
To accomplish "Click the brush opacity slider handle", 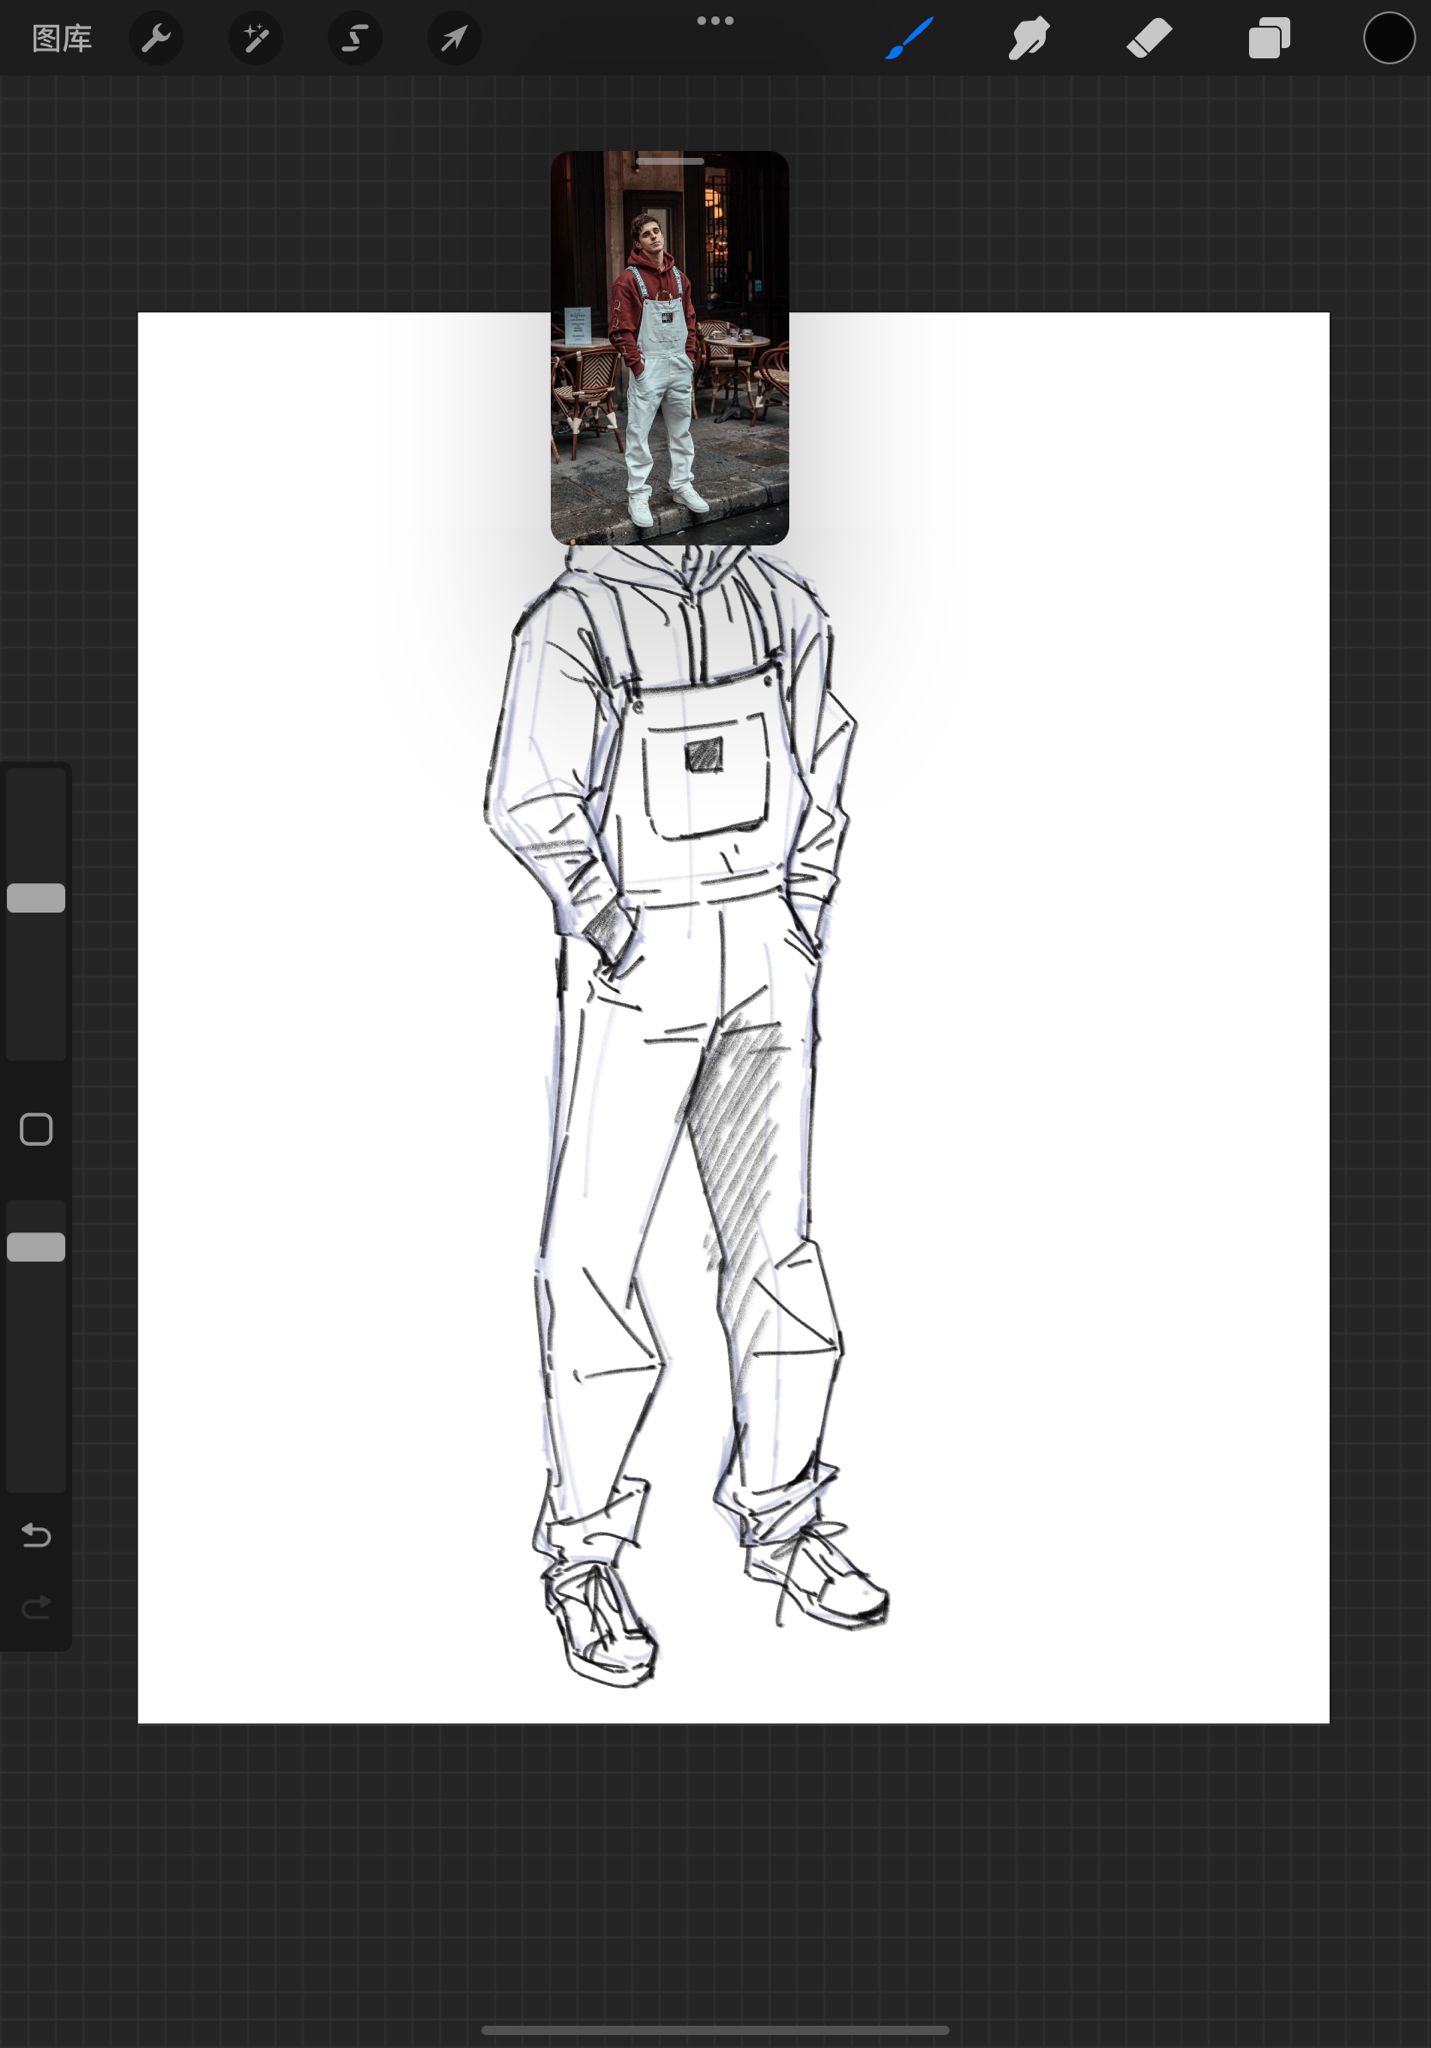I will tap(36, 1247).
